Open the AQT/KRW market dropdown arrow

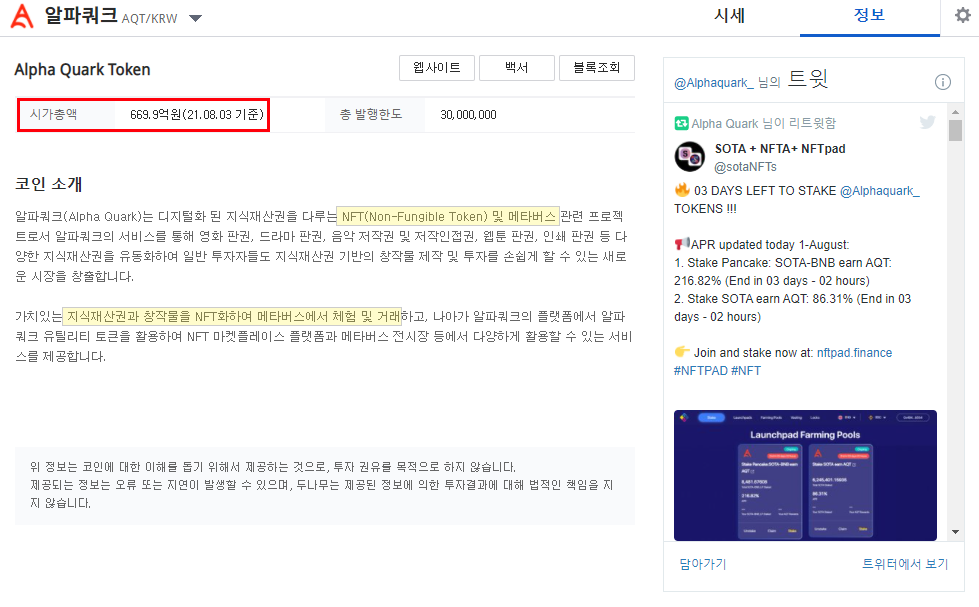pyautogui.click(x=195, y=18)
